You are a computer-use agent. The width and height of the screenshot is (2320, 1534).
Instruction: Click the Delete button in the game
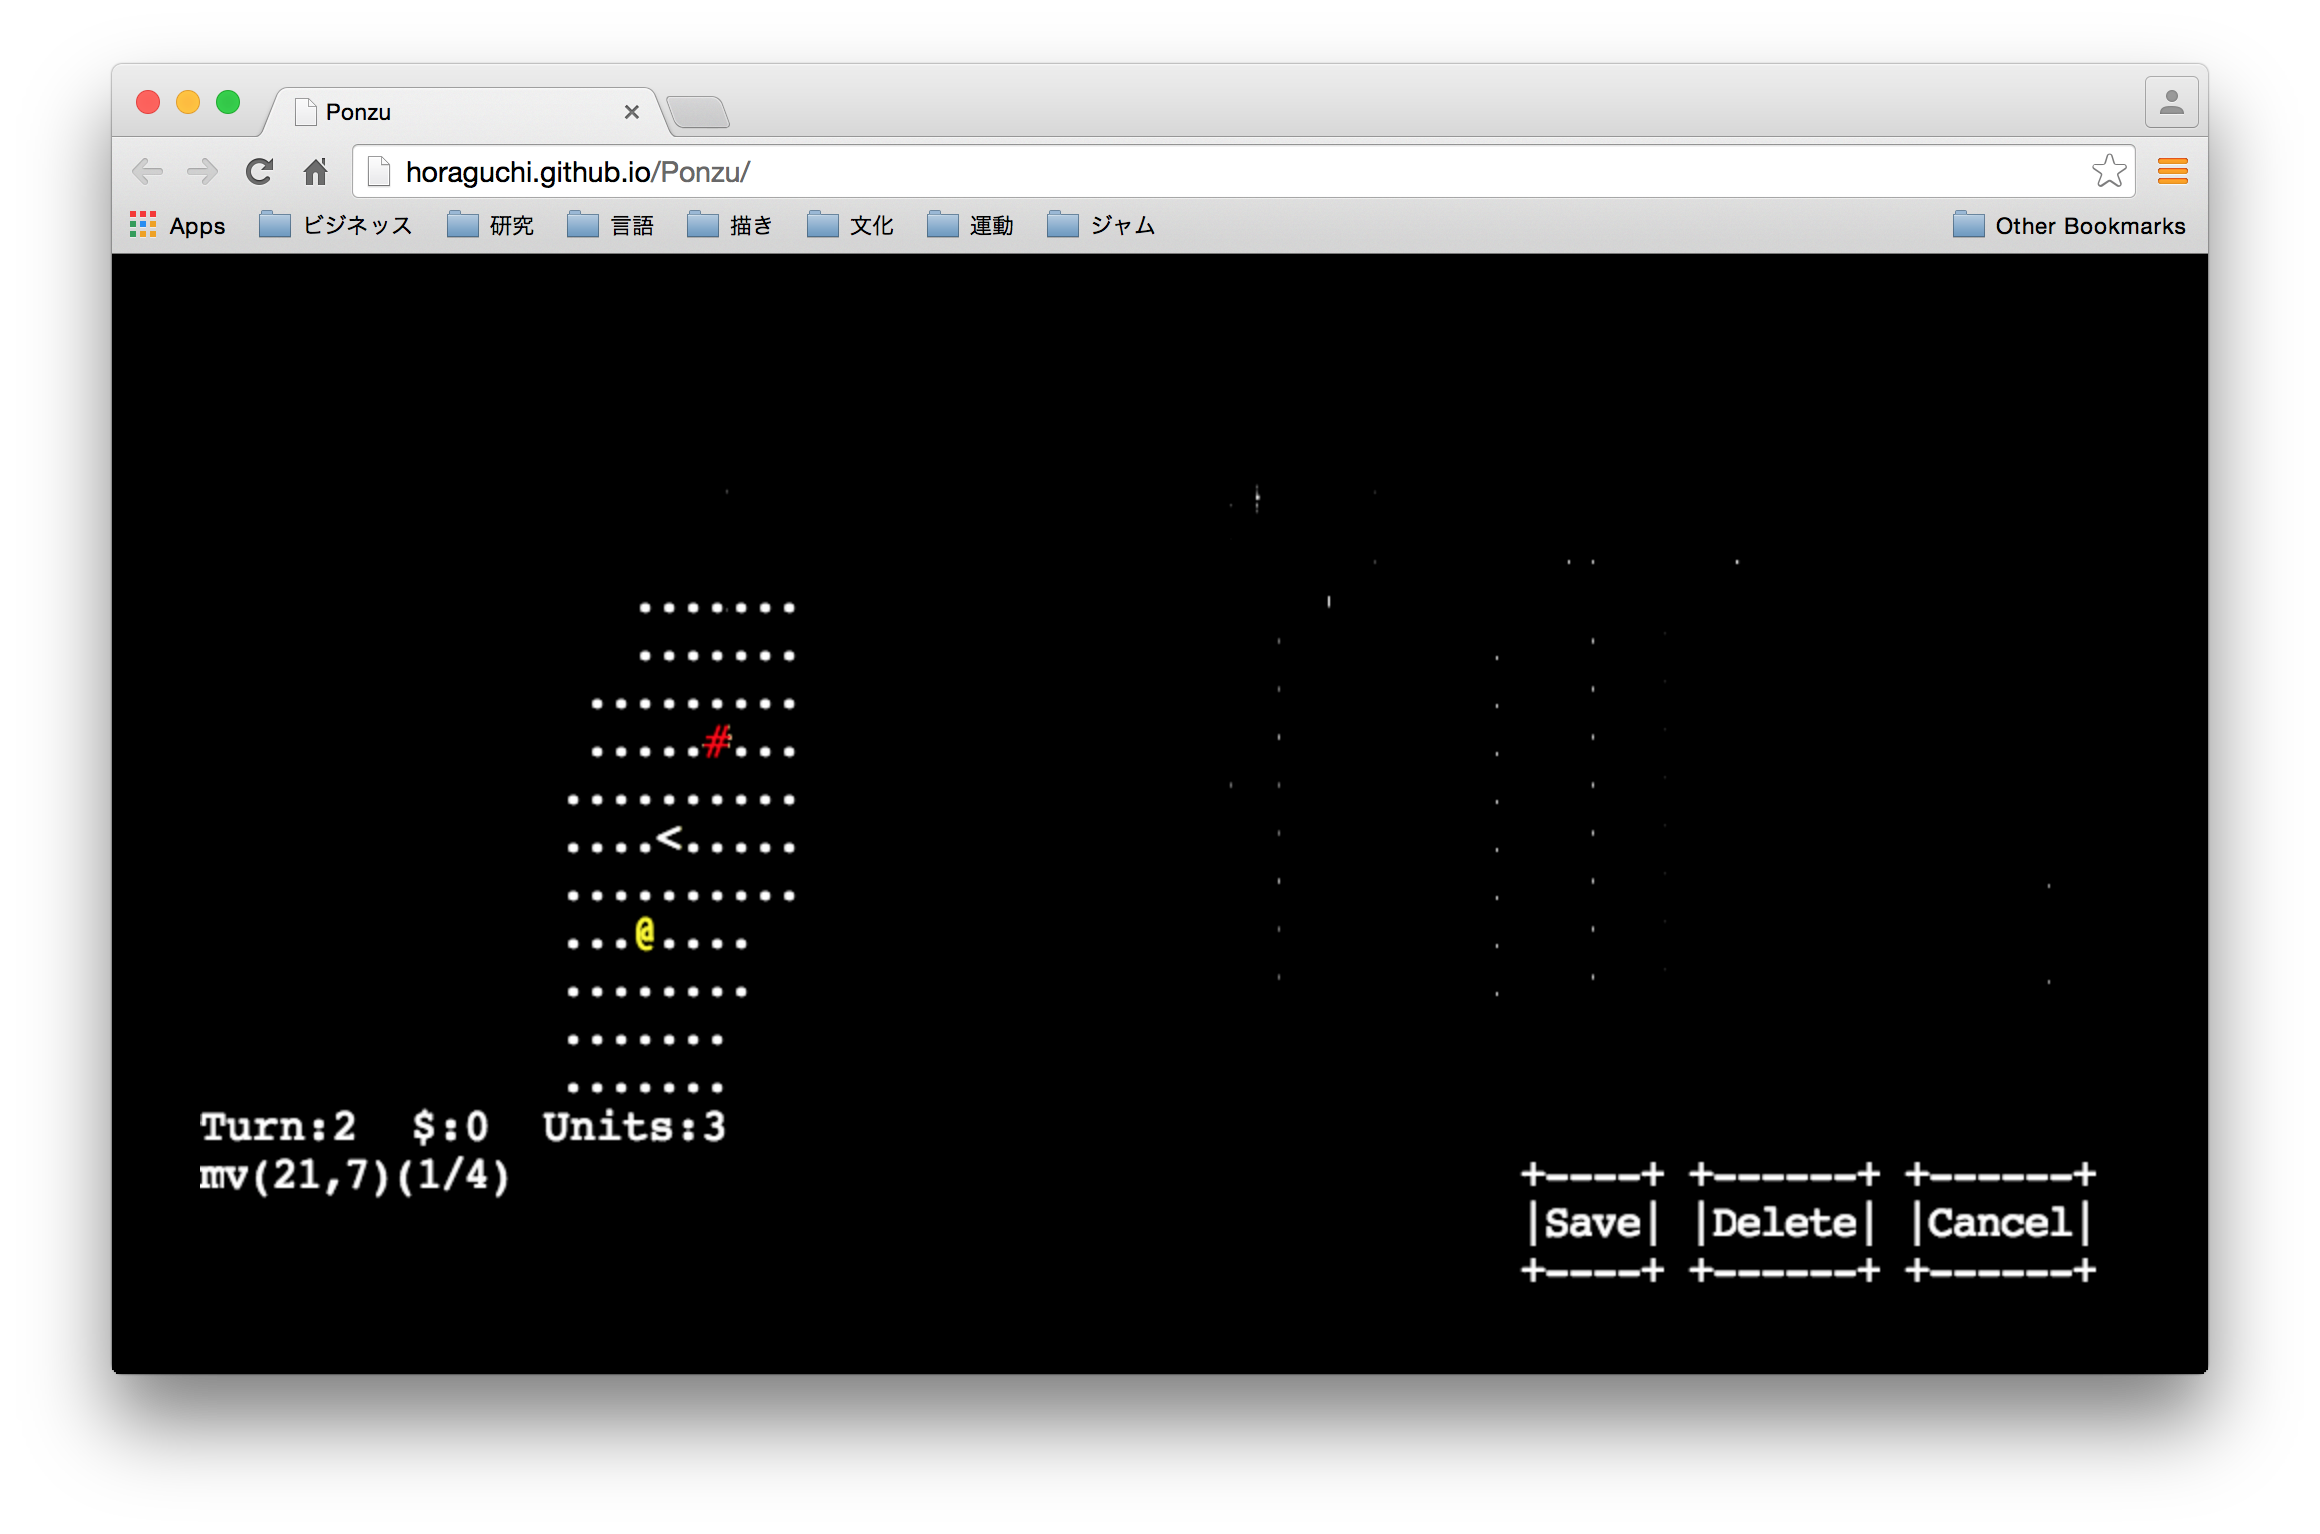click(1784, 1223)
